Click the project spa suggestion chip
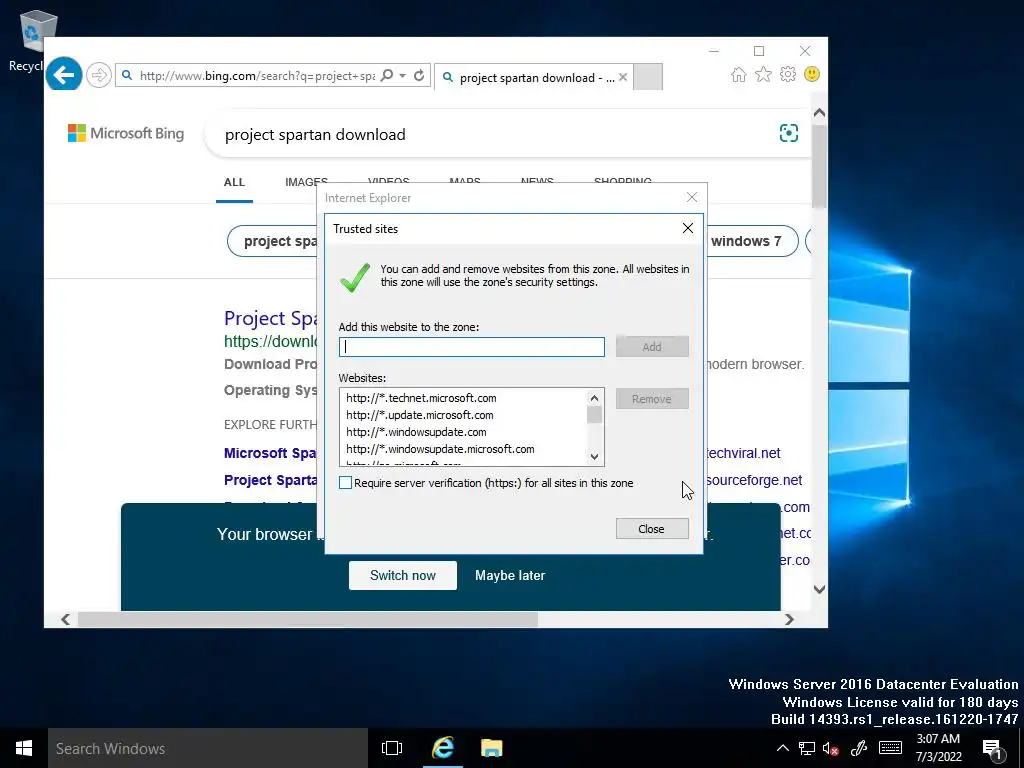This screenshot has width=1024, height=768. [x=274, y=241]
